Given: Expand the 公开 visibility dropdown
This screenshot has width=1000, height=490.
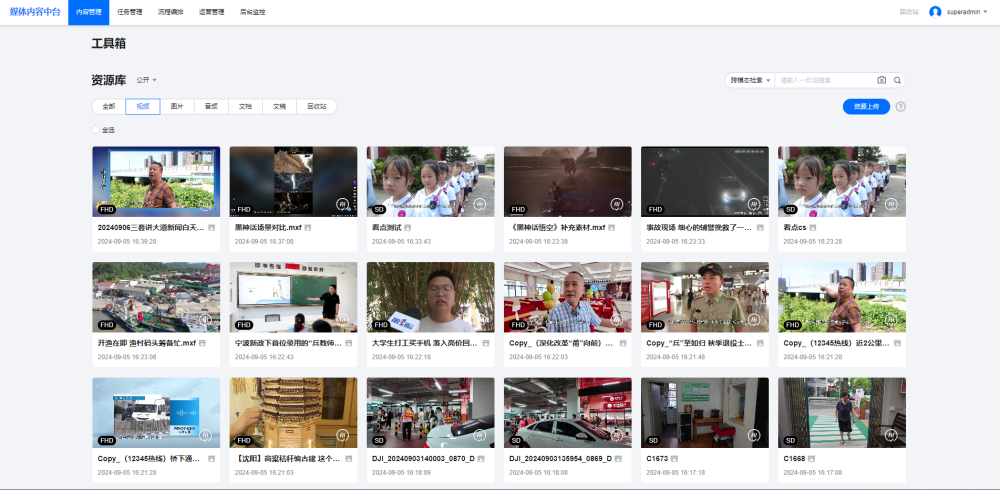Looking at the screenshot, I should click(x=147, y=80).
